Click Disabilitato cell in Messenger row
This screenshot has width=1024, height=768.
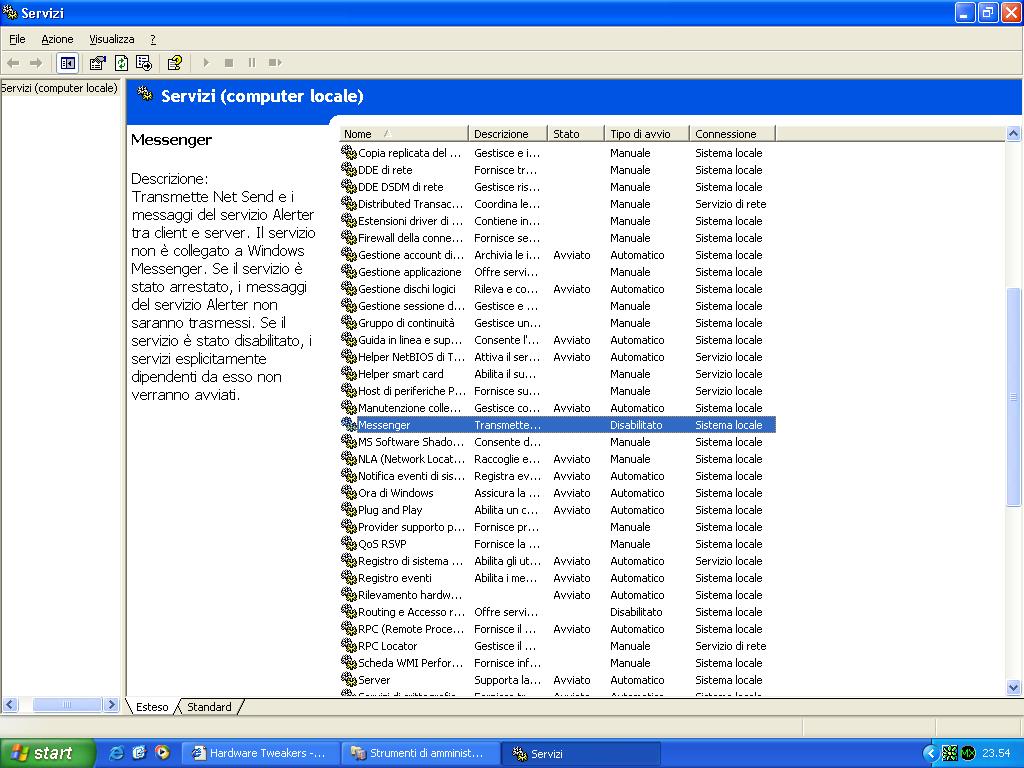(636, 425)
